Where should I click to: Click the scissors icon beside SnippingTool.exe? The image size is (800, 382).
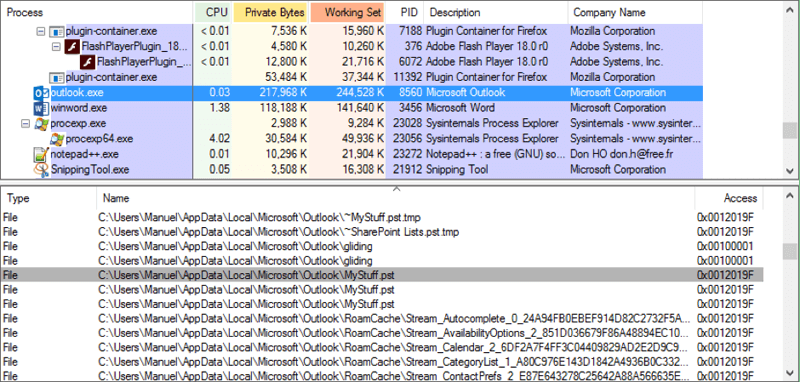point(41,170)
